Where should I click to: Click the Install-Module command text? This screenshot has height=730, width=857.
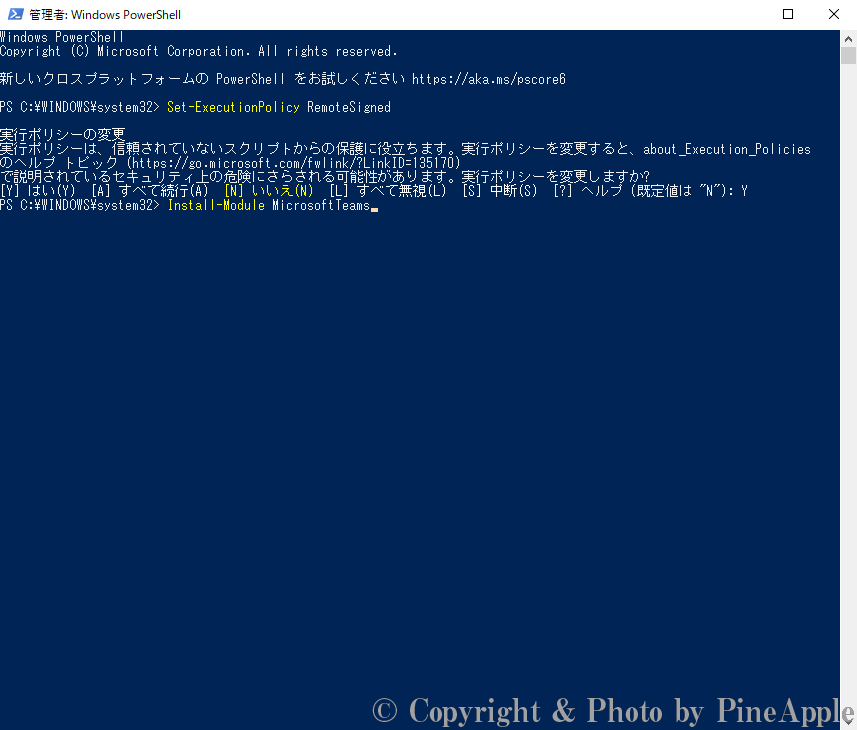click(x=216, y=205)
